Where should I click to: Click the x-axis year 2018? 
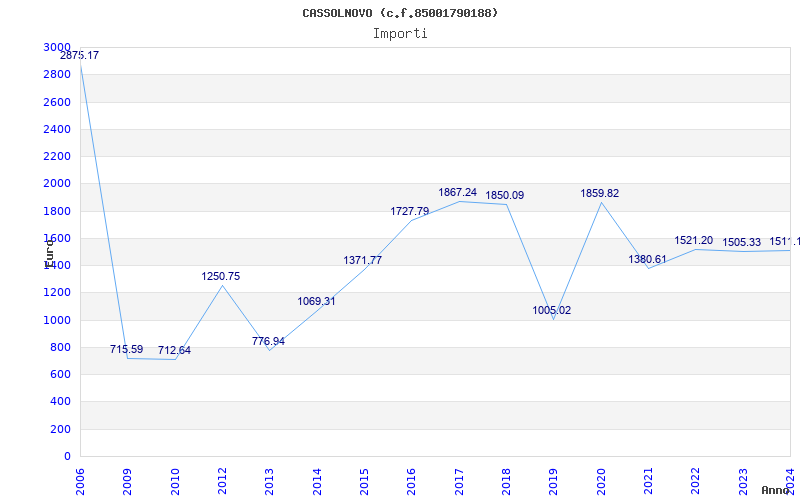[506, 482]
